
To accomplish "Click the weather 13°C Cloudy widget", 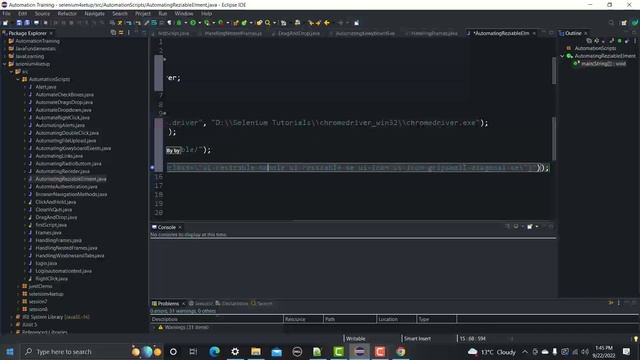I will click(x=492, y=352).
